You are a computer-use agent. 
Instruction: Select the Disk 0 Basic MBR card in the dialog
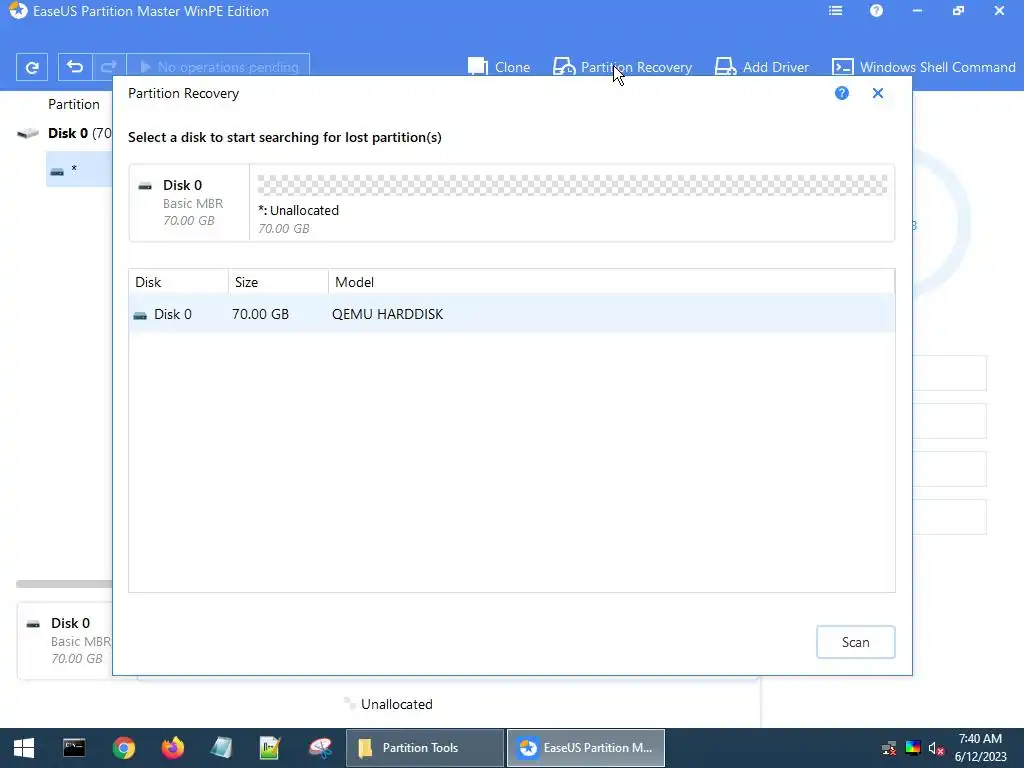[x=189, y=202]
